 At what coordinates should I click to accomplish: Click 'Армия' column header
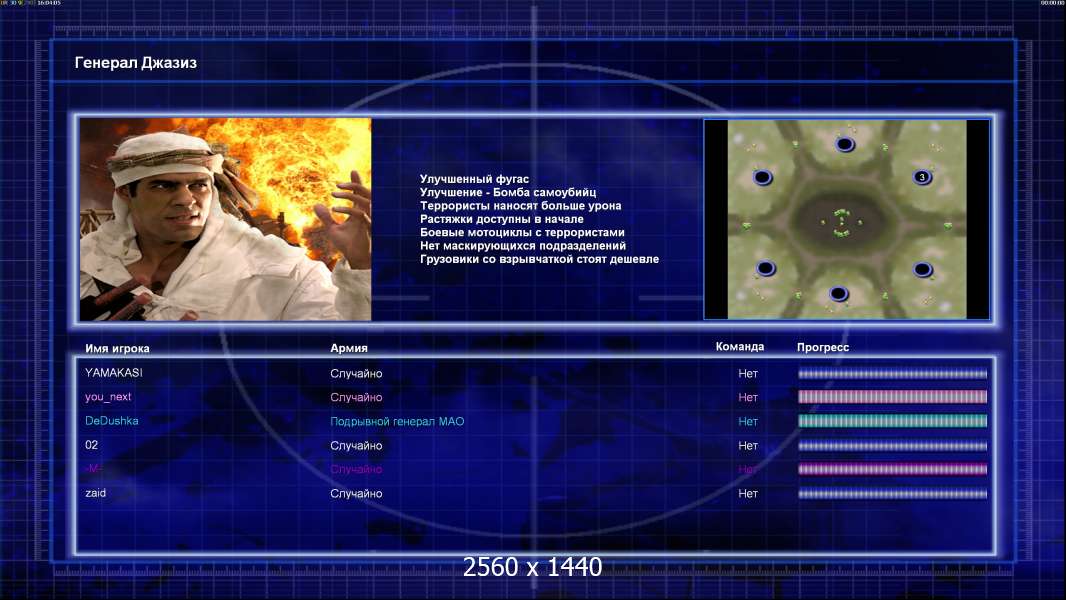(x=349, y=348)
